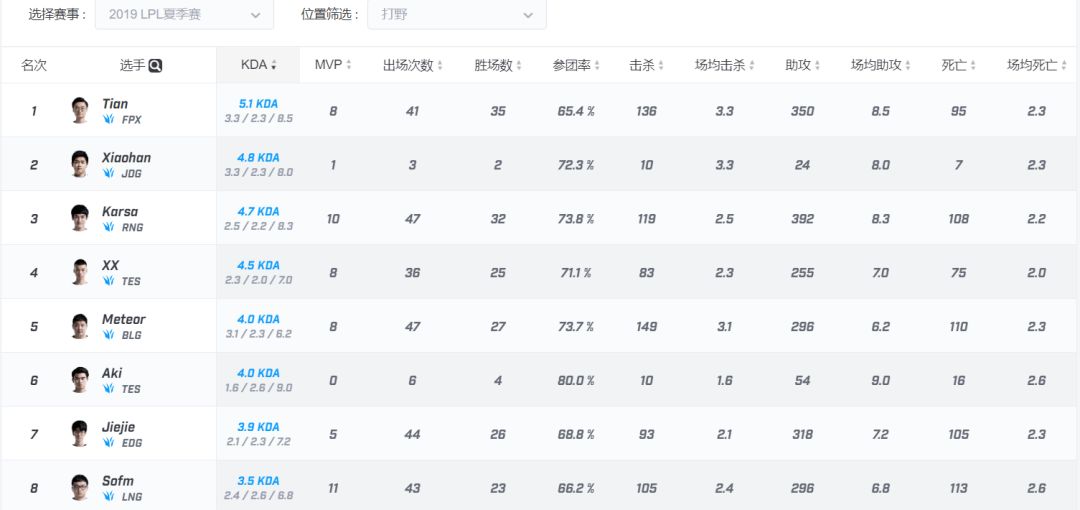
Task: Open the 2019 LPL夏季赛 event dropdown
Action: [x=184, y=14]
